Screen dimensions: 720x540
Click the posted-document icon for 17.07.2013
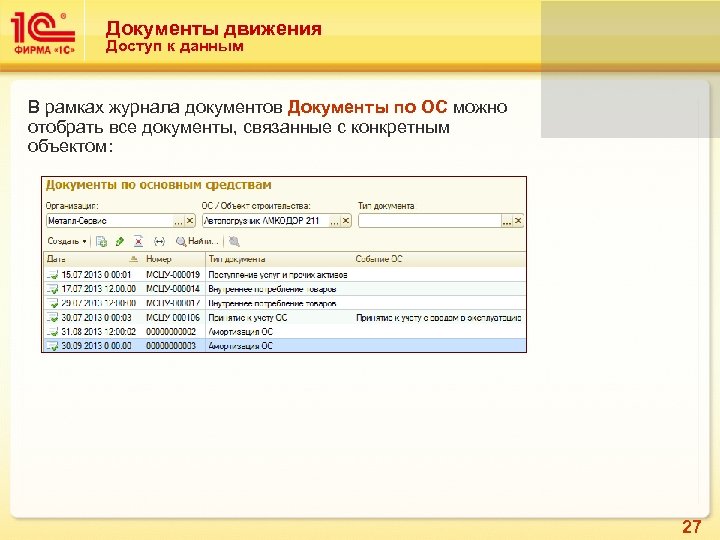[52, 289]
